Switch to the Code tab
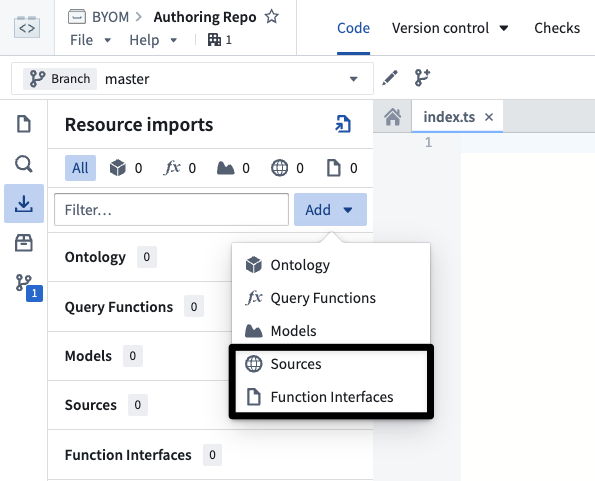595x481 pixels. 353,28
